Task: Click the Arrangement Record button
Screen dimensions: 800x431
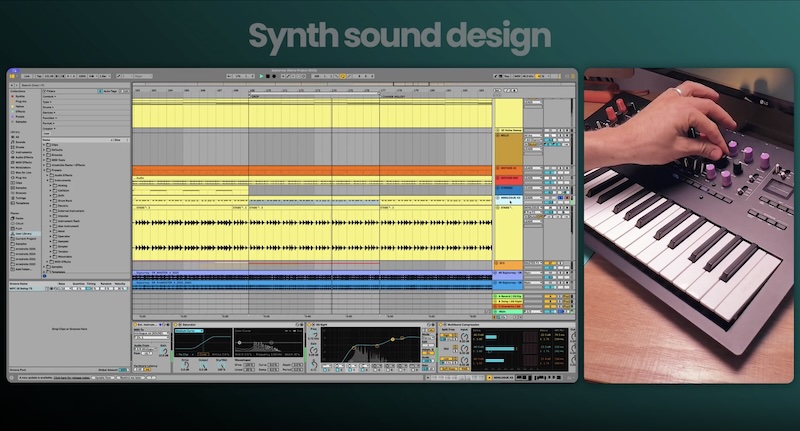Action: pos(275,75)
